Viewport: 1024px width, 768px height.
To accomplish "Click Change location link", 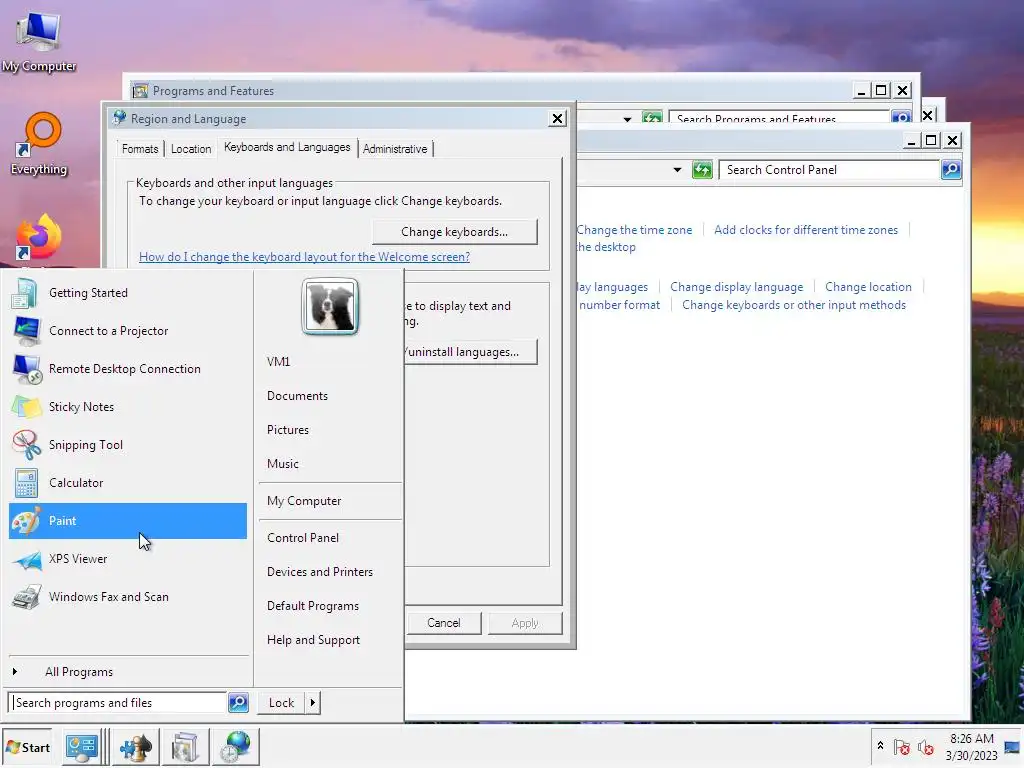I will tap(868, 287).
